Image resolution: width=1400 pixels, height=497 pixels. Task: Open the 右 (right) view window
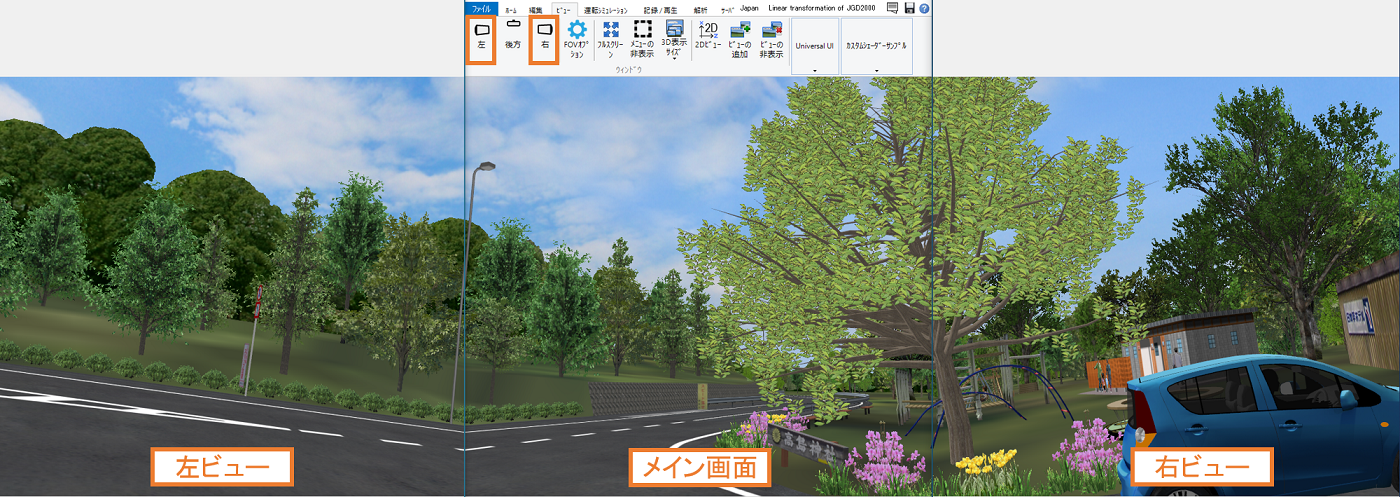click(544, 39)
